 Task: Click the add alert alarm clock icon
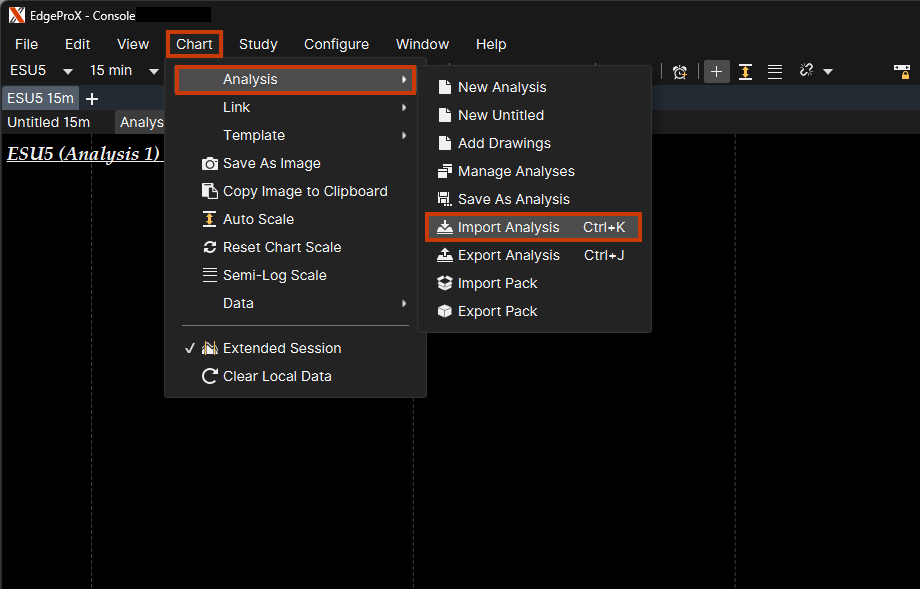point(680,72)
